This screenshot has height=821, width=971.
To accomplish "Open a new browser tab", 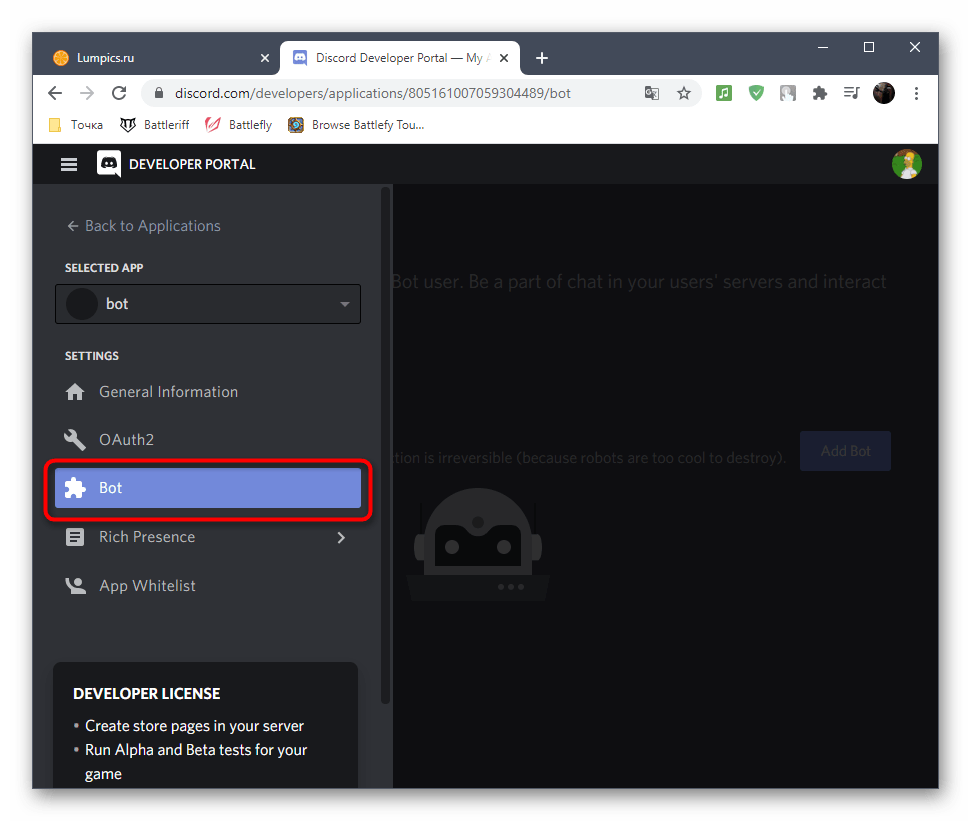I will (x=542, y=58).
